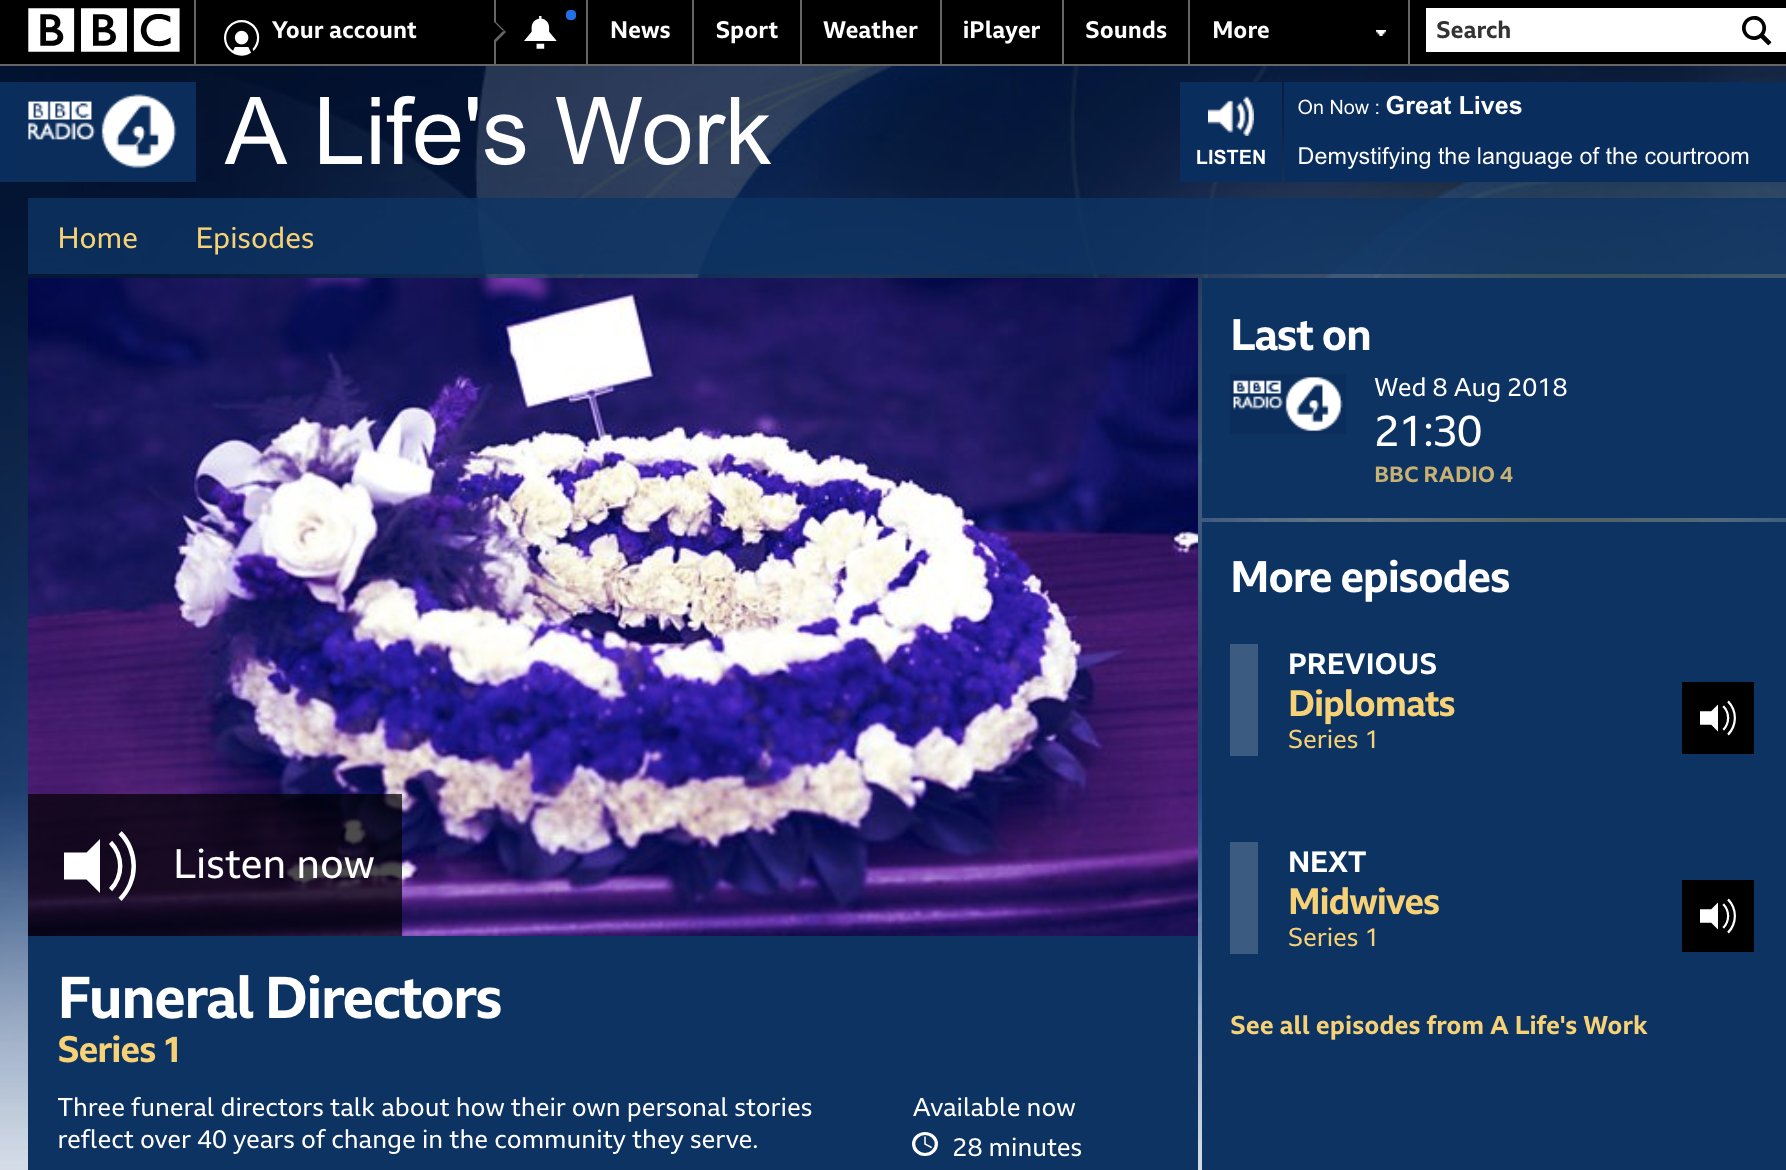Open the Midwives next episode link
Viewport: 1786px width, 1170px height.
coord(1363,902)
